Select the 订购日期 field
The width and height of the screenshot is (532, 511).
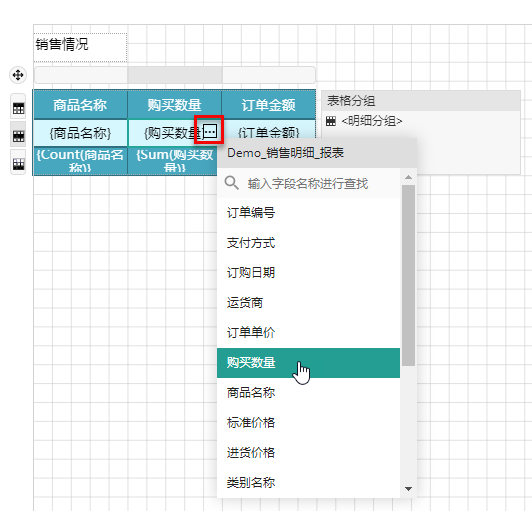pos(308,272)
